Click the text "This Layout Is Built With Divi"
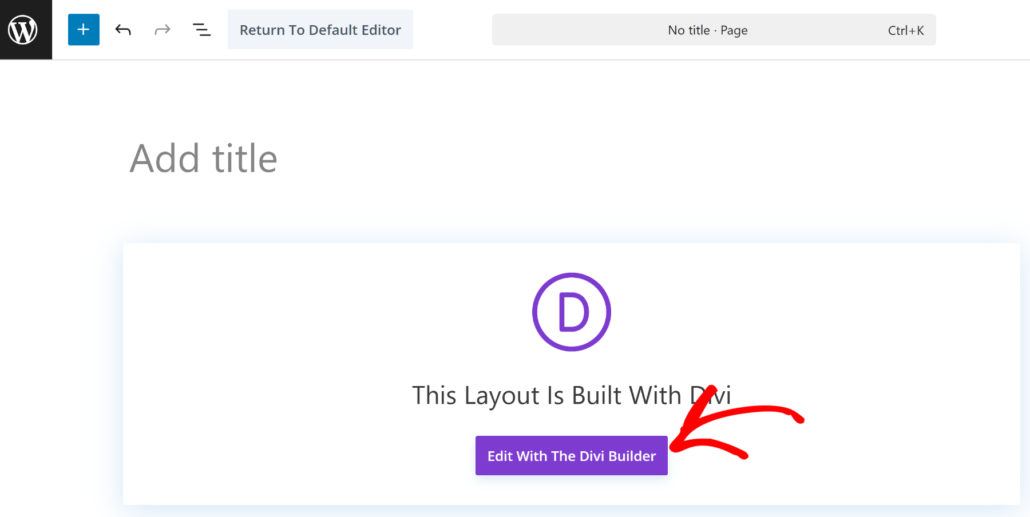Screen dimensions: 1030x517 point(571,395)
